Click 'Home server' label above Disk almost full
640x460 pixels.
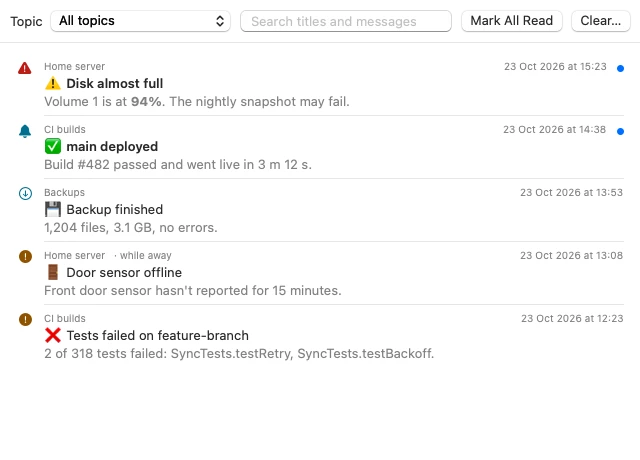point(75,67)
